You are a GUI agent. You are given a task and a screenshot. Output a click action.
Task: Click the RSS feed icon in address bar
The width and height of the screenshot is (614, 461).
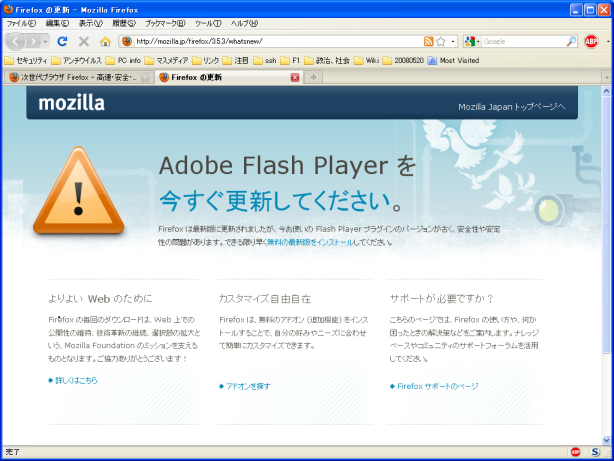tap(428, 41)
